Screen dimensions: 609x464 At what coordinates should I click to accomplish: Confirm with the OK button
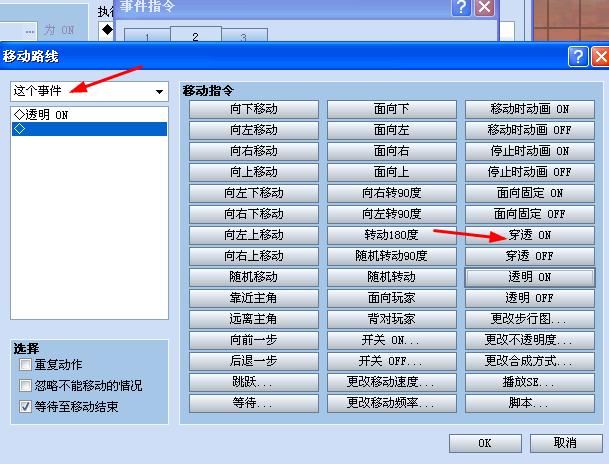(485, 443)
